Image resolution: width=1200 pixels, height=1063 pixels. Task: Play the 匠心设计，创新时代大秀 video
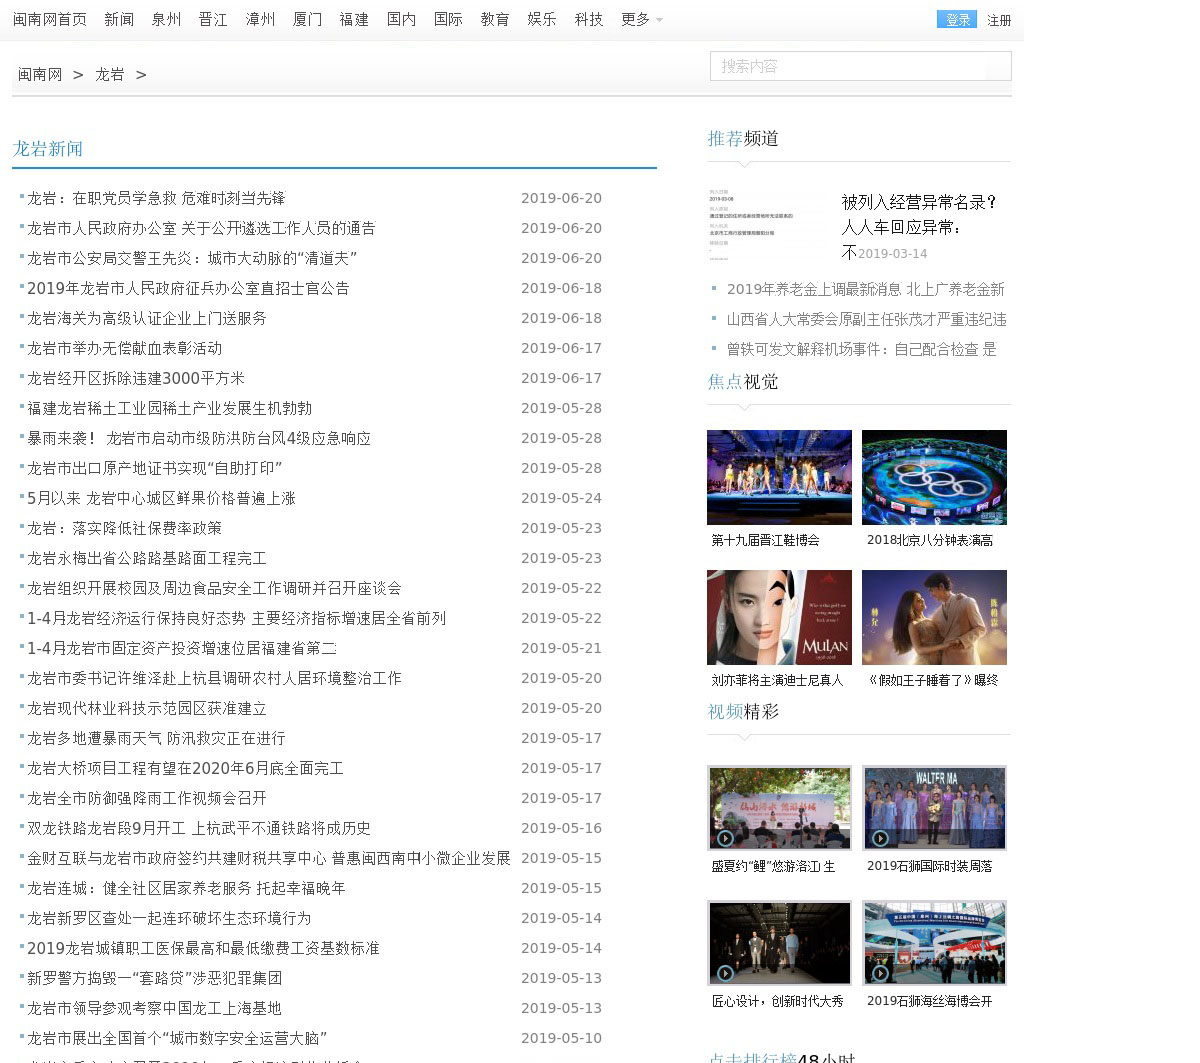pos(779,943)
